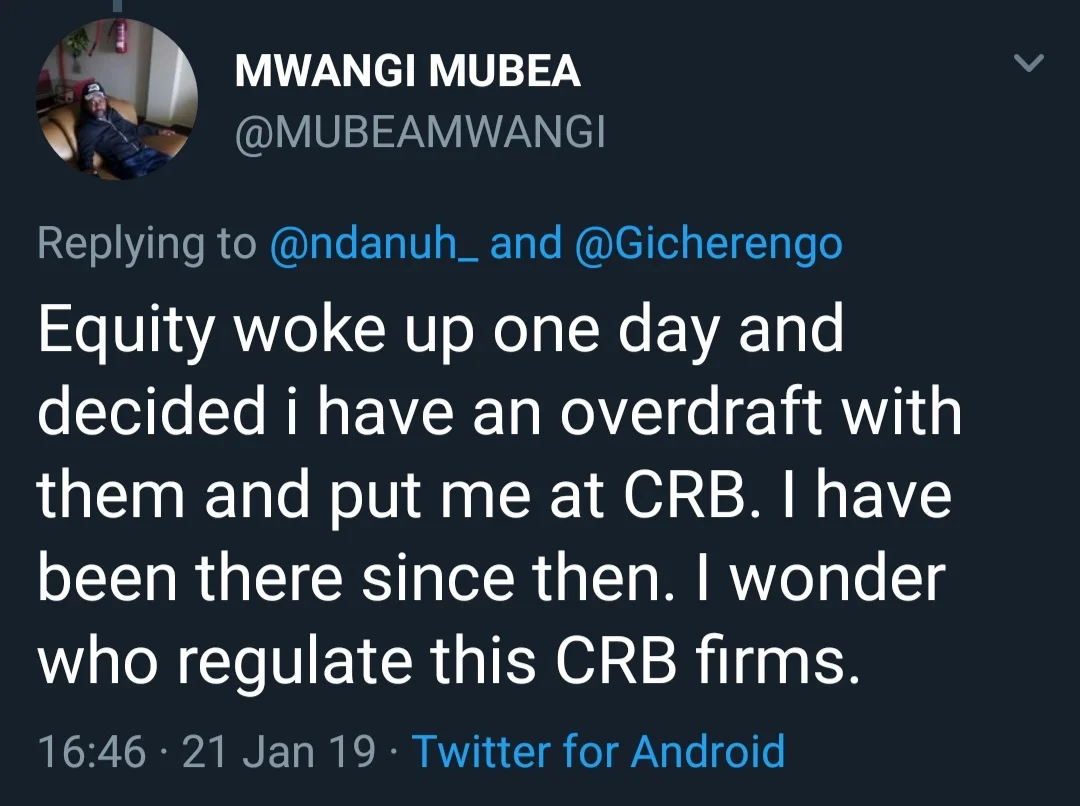Click the word 'wonder' in the tweet

[840, 580]
